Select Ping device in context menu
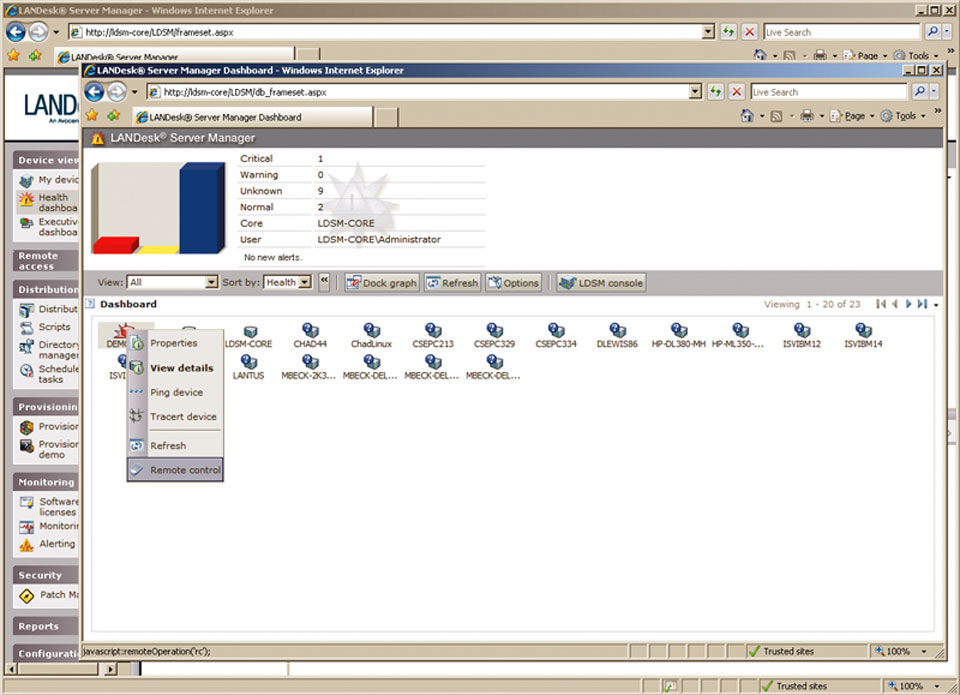960x695 pixels. (x=176, y=392)
